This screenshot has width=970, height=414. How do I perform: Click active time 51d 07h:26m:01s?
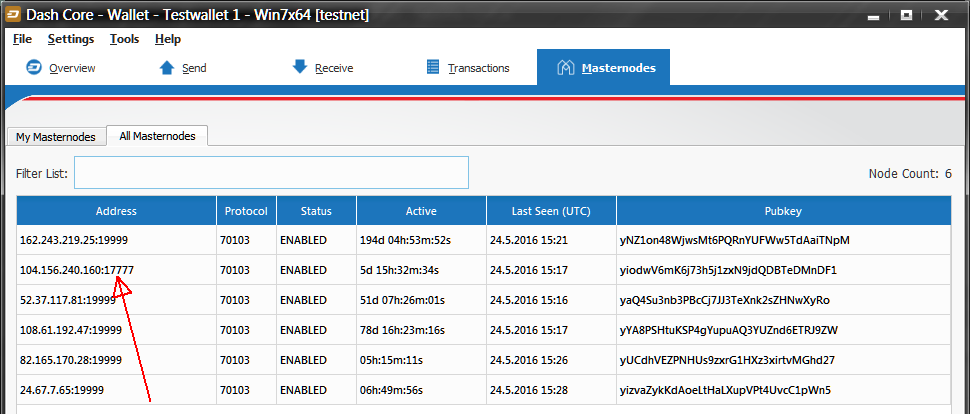tap(402, 300)
